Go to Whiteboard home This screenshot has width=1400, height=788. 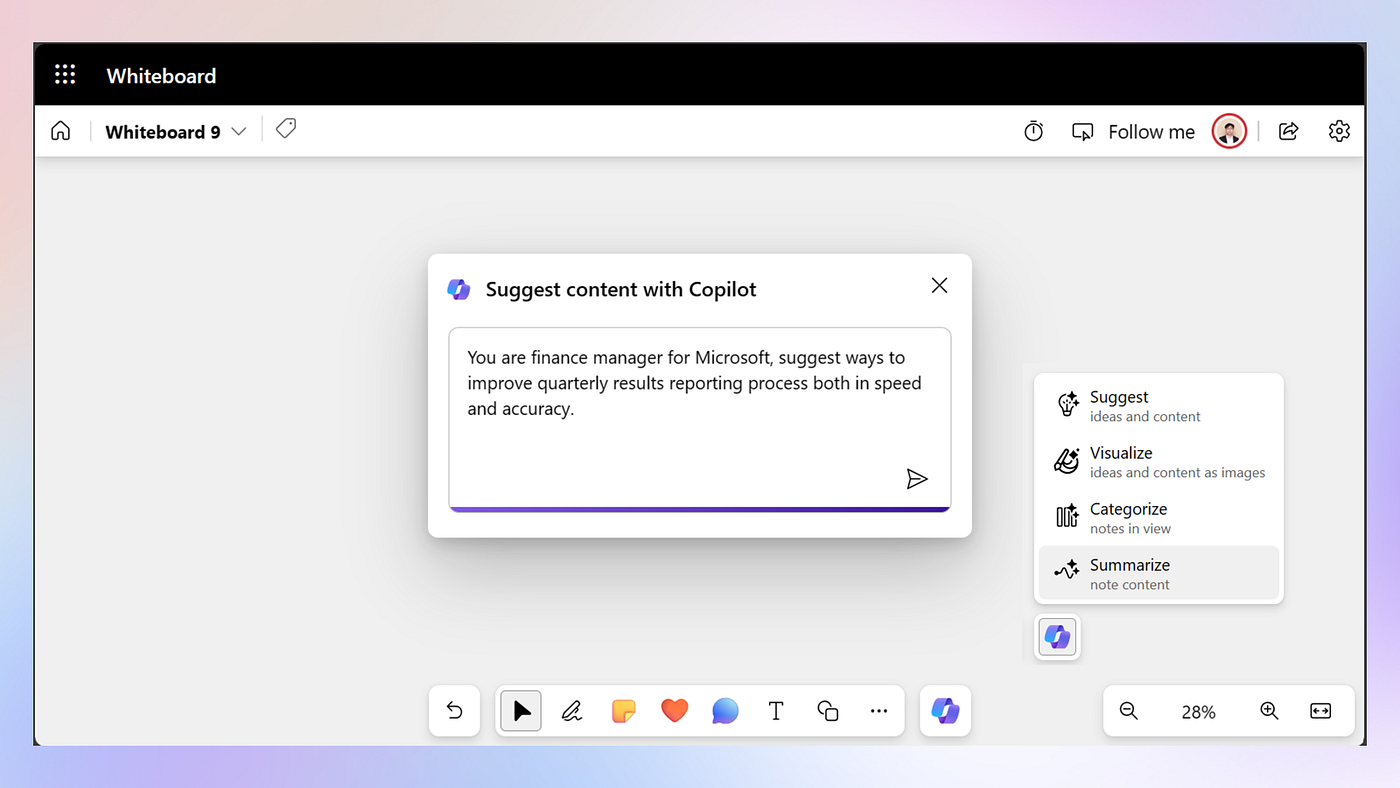61,131
